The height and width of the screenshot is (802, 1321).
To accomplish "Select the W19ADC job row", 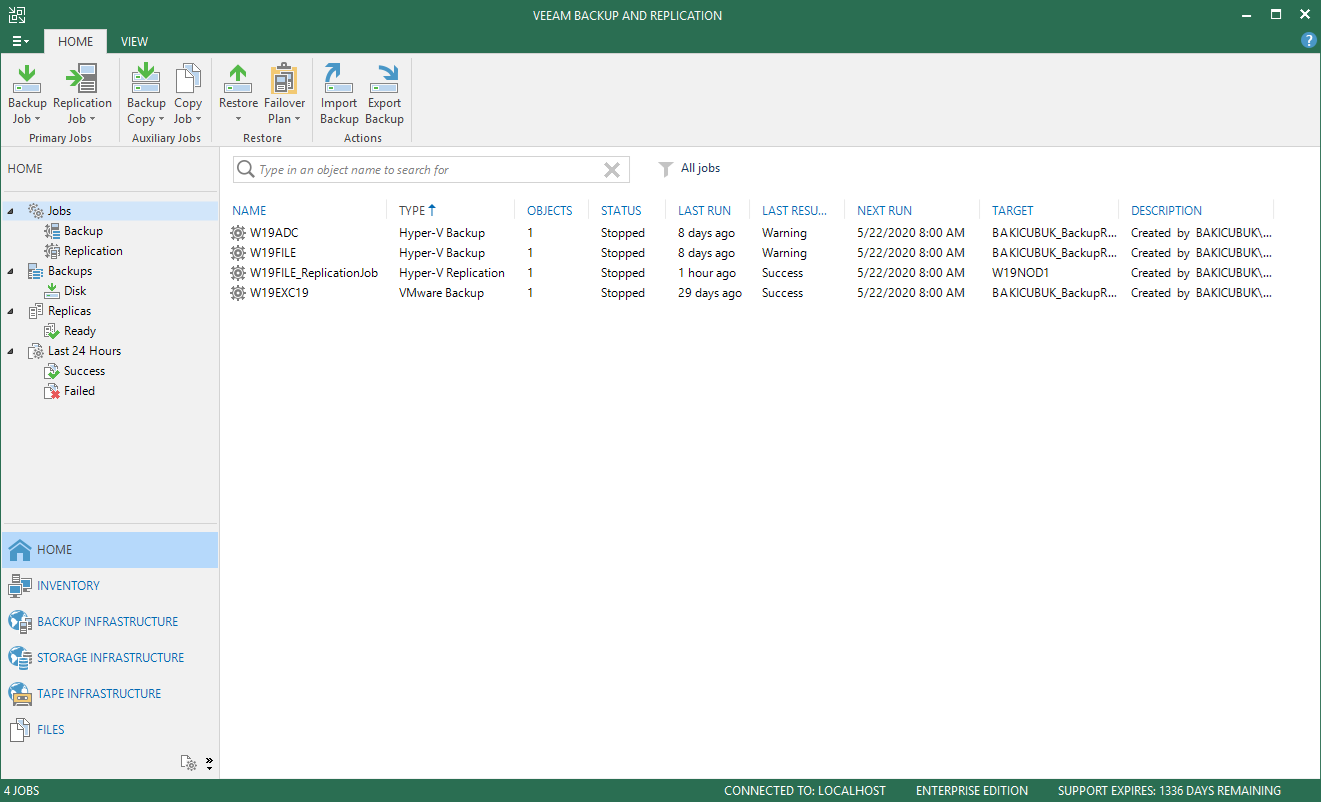I will point(752,233).
